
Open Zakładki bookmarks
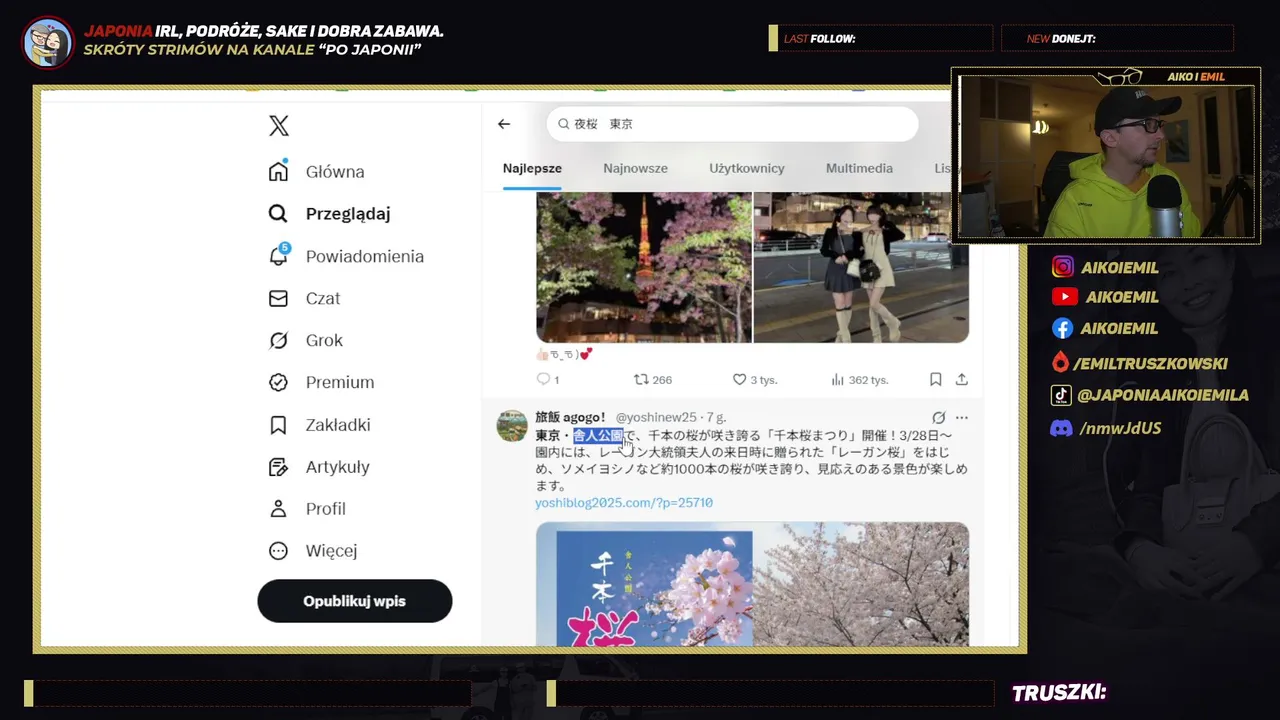(319, 425)
